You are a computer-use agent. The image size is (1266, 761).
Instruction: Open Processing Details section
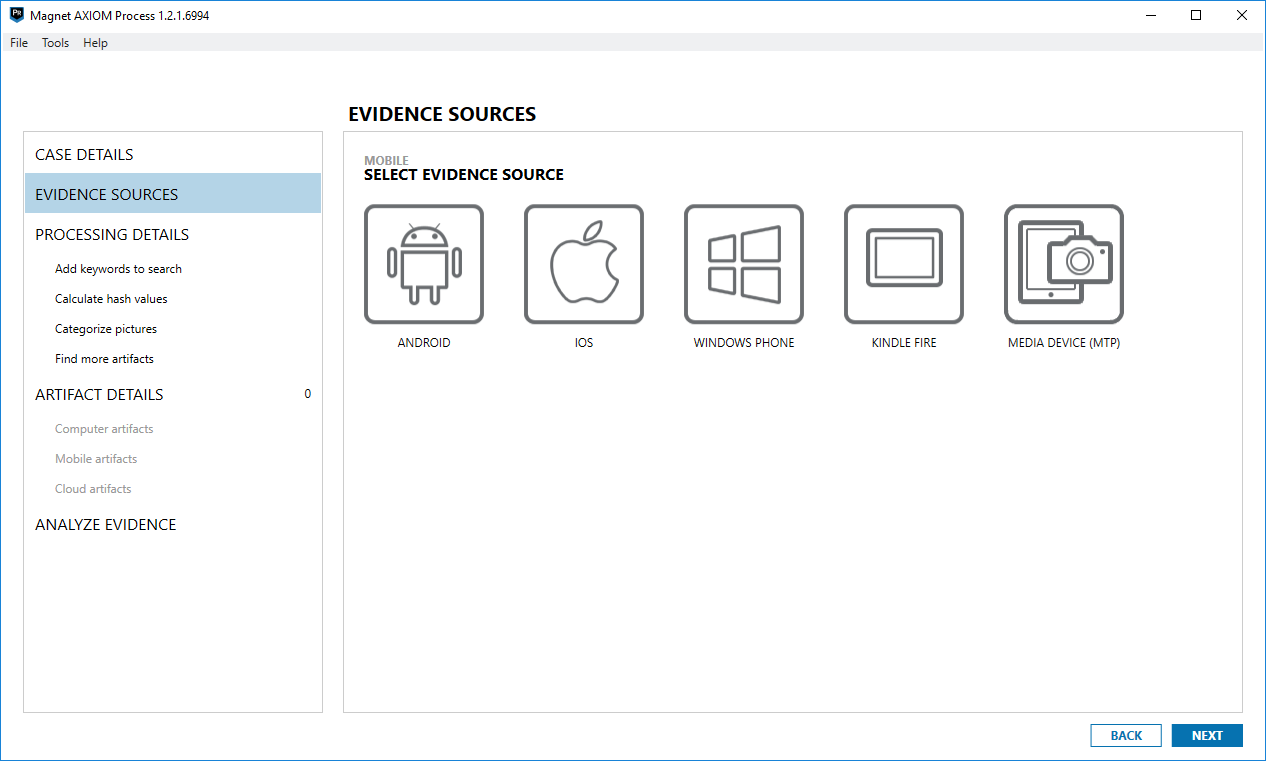[112, 235]
